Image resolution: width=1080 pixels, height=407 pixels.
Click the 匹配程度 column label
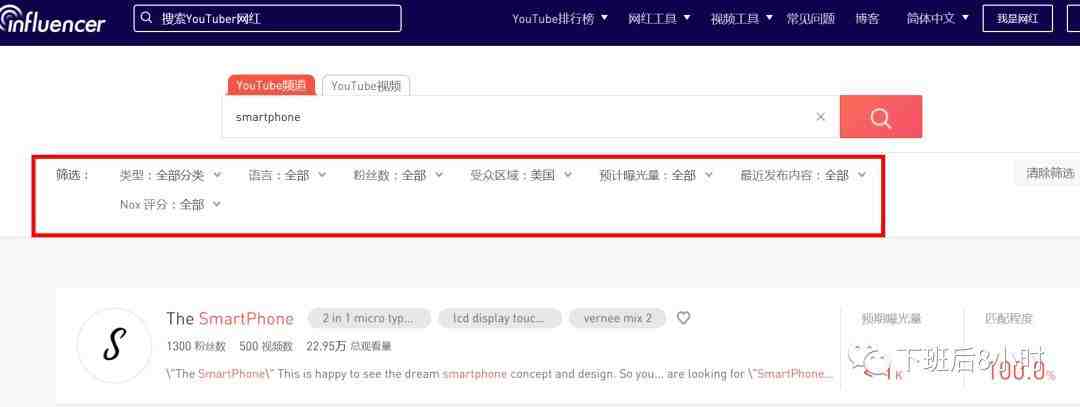[1008, 319]
